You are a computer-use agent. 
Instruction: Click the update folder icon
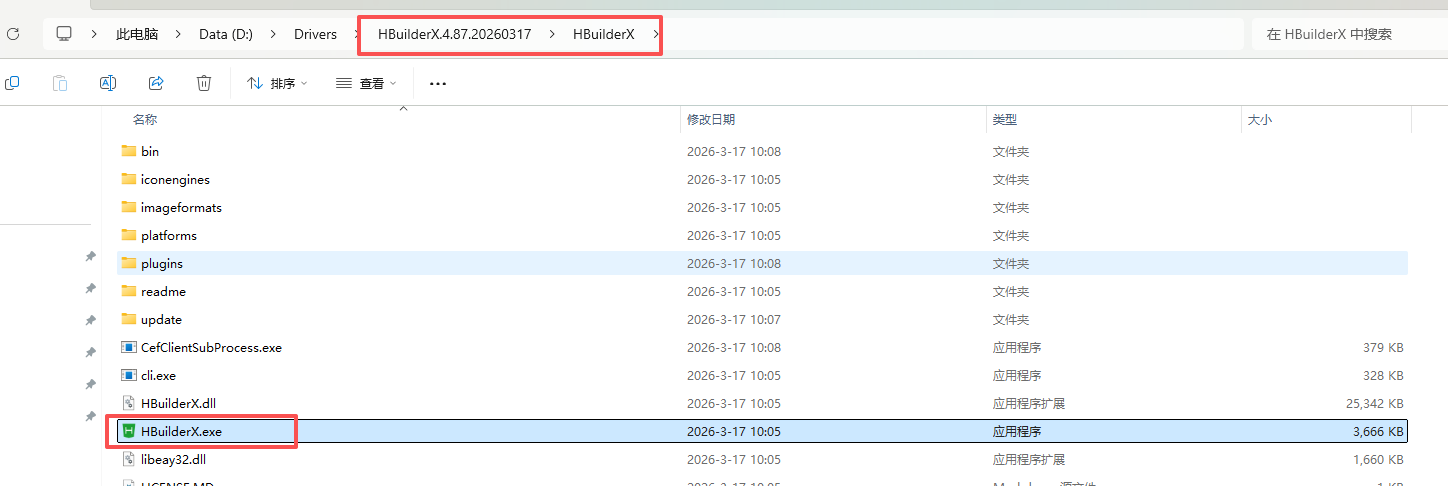point(128,319)
